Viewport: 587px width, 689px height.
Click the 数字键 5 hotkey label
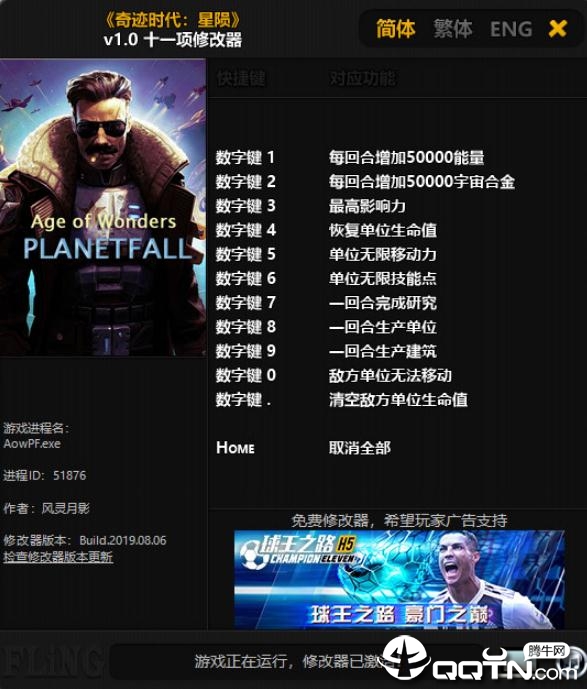(246, 254)
